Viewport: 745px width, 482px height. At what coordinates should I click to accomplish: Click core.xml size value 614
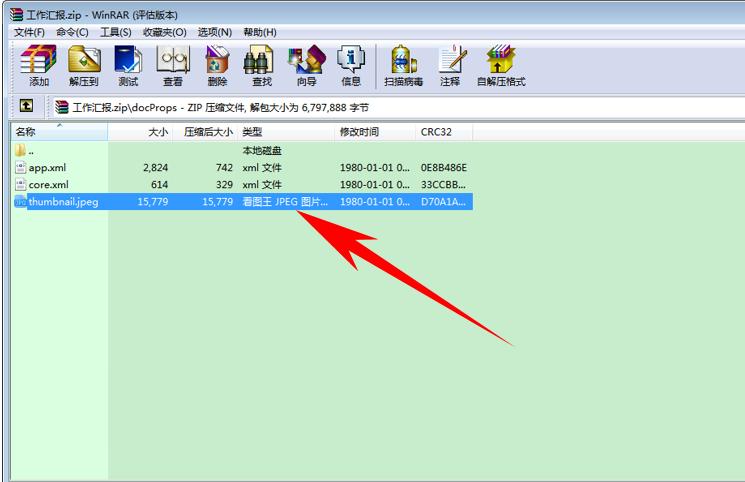coord(159,185)
